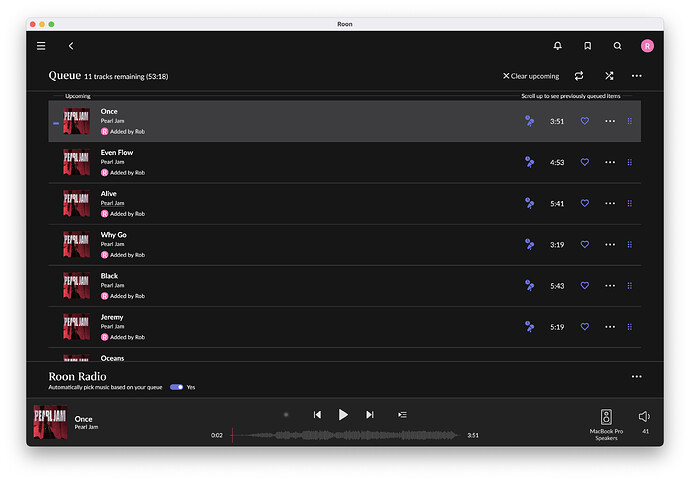Open Once album art in player

pyautogui.click(x=50, y=421)
